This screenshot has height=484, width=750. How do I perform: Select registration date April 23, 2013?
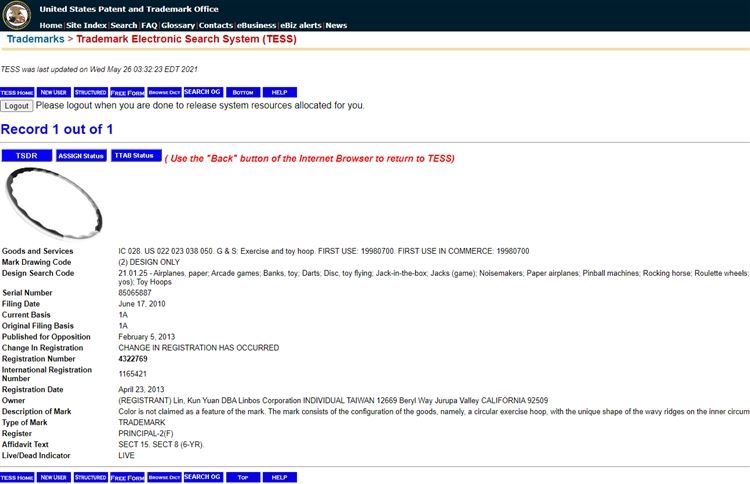[141, 389]
